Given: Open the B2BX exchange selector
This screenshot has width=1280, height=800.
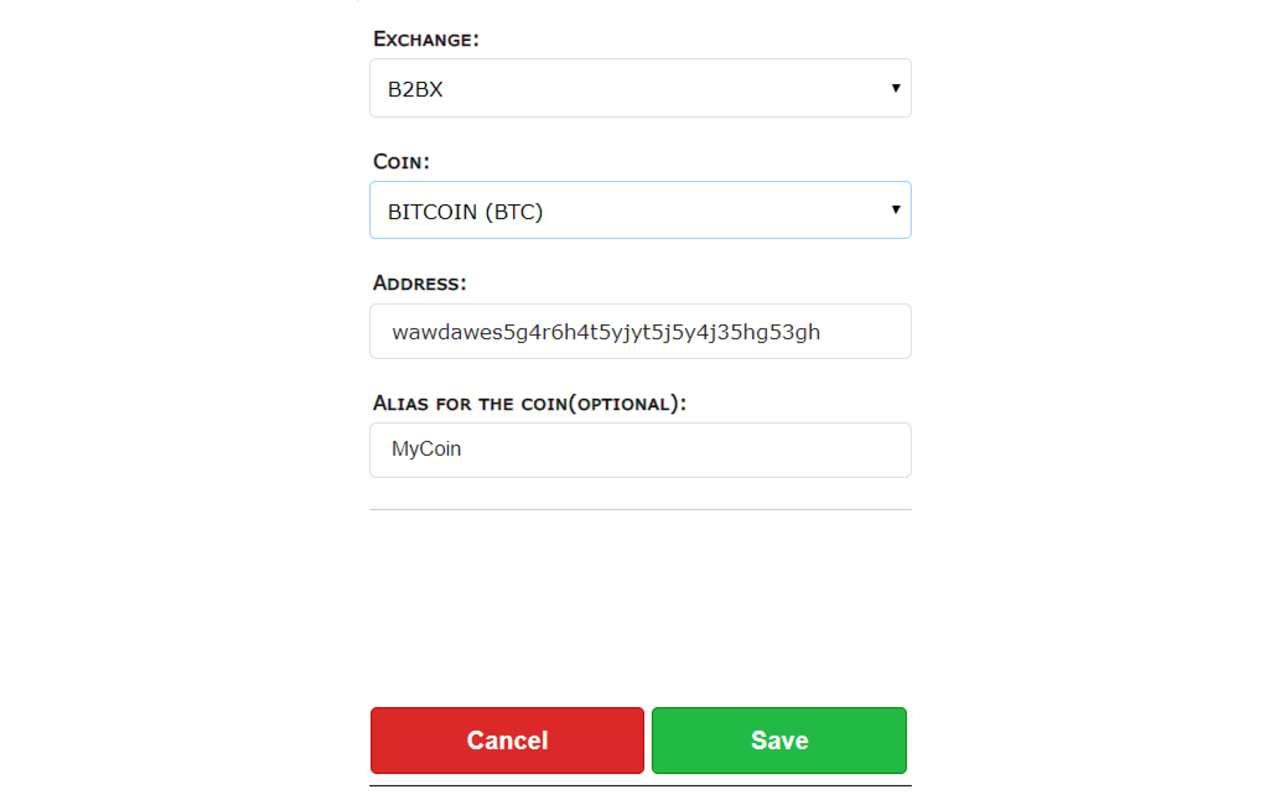Looking at the screenshot, I should tap(640, 88).
